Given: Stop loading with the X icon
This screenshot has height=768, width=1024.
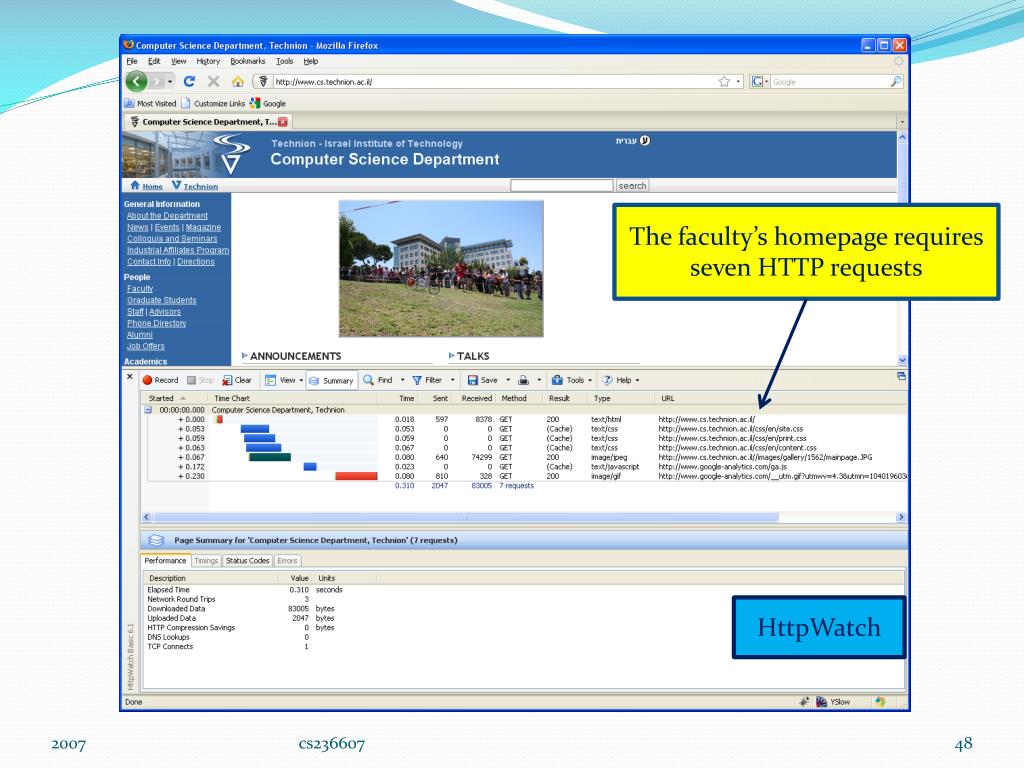Looking at the screenshot, I should [214, 82].
